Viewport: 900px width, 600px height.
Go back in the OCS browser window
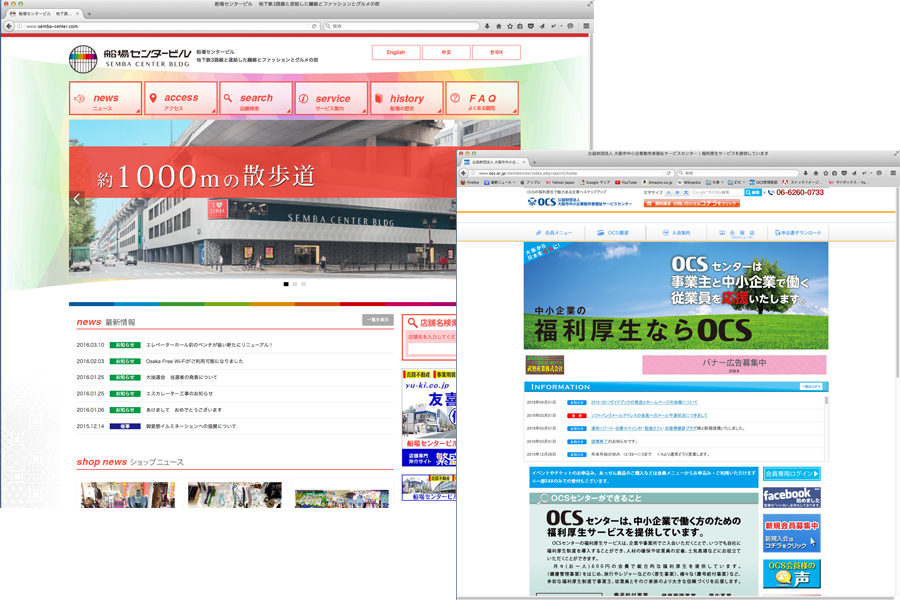click(464, 173)
